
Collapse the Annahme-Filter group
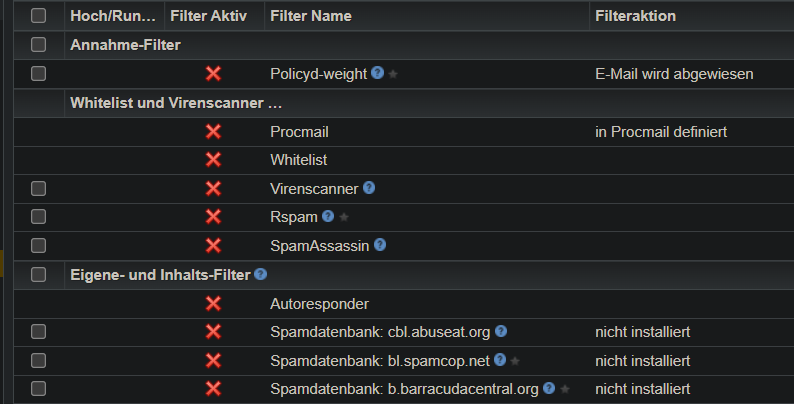pyautogui.click(x=125, y=44)
